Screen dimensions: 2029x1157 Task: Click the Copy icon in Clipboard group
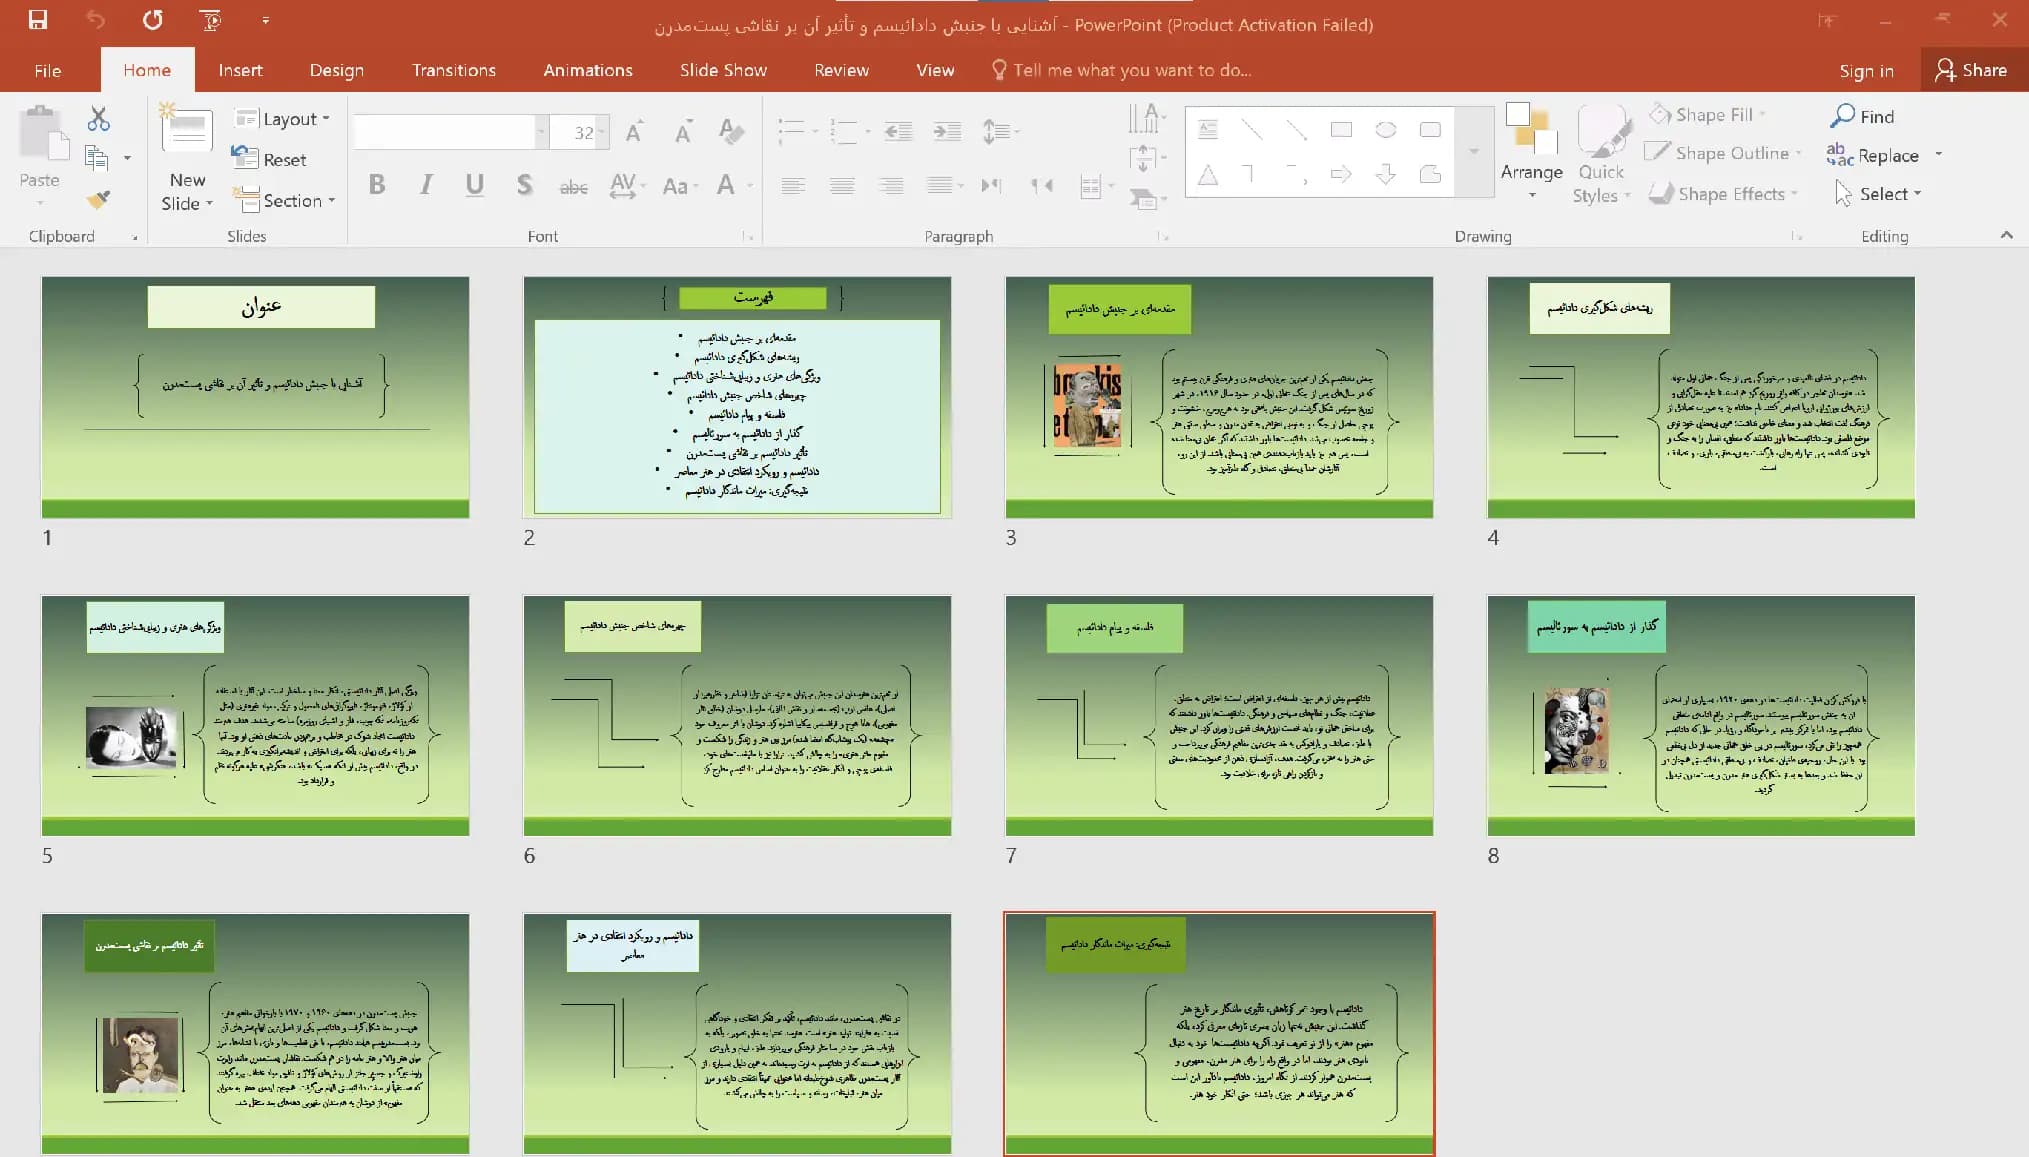click(97, 157)
